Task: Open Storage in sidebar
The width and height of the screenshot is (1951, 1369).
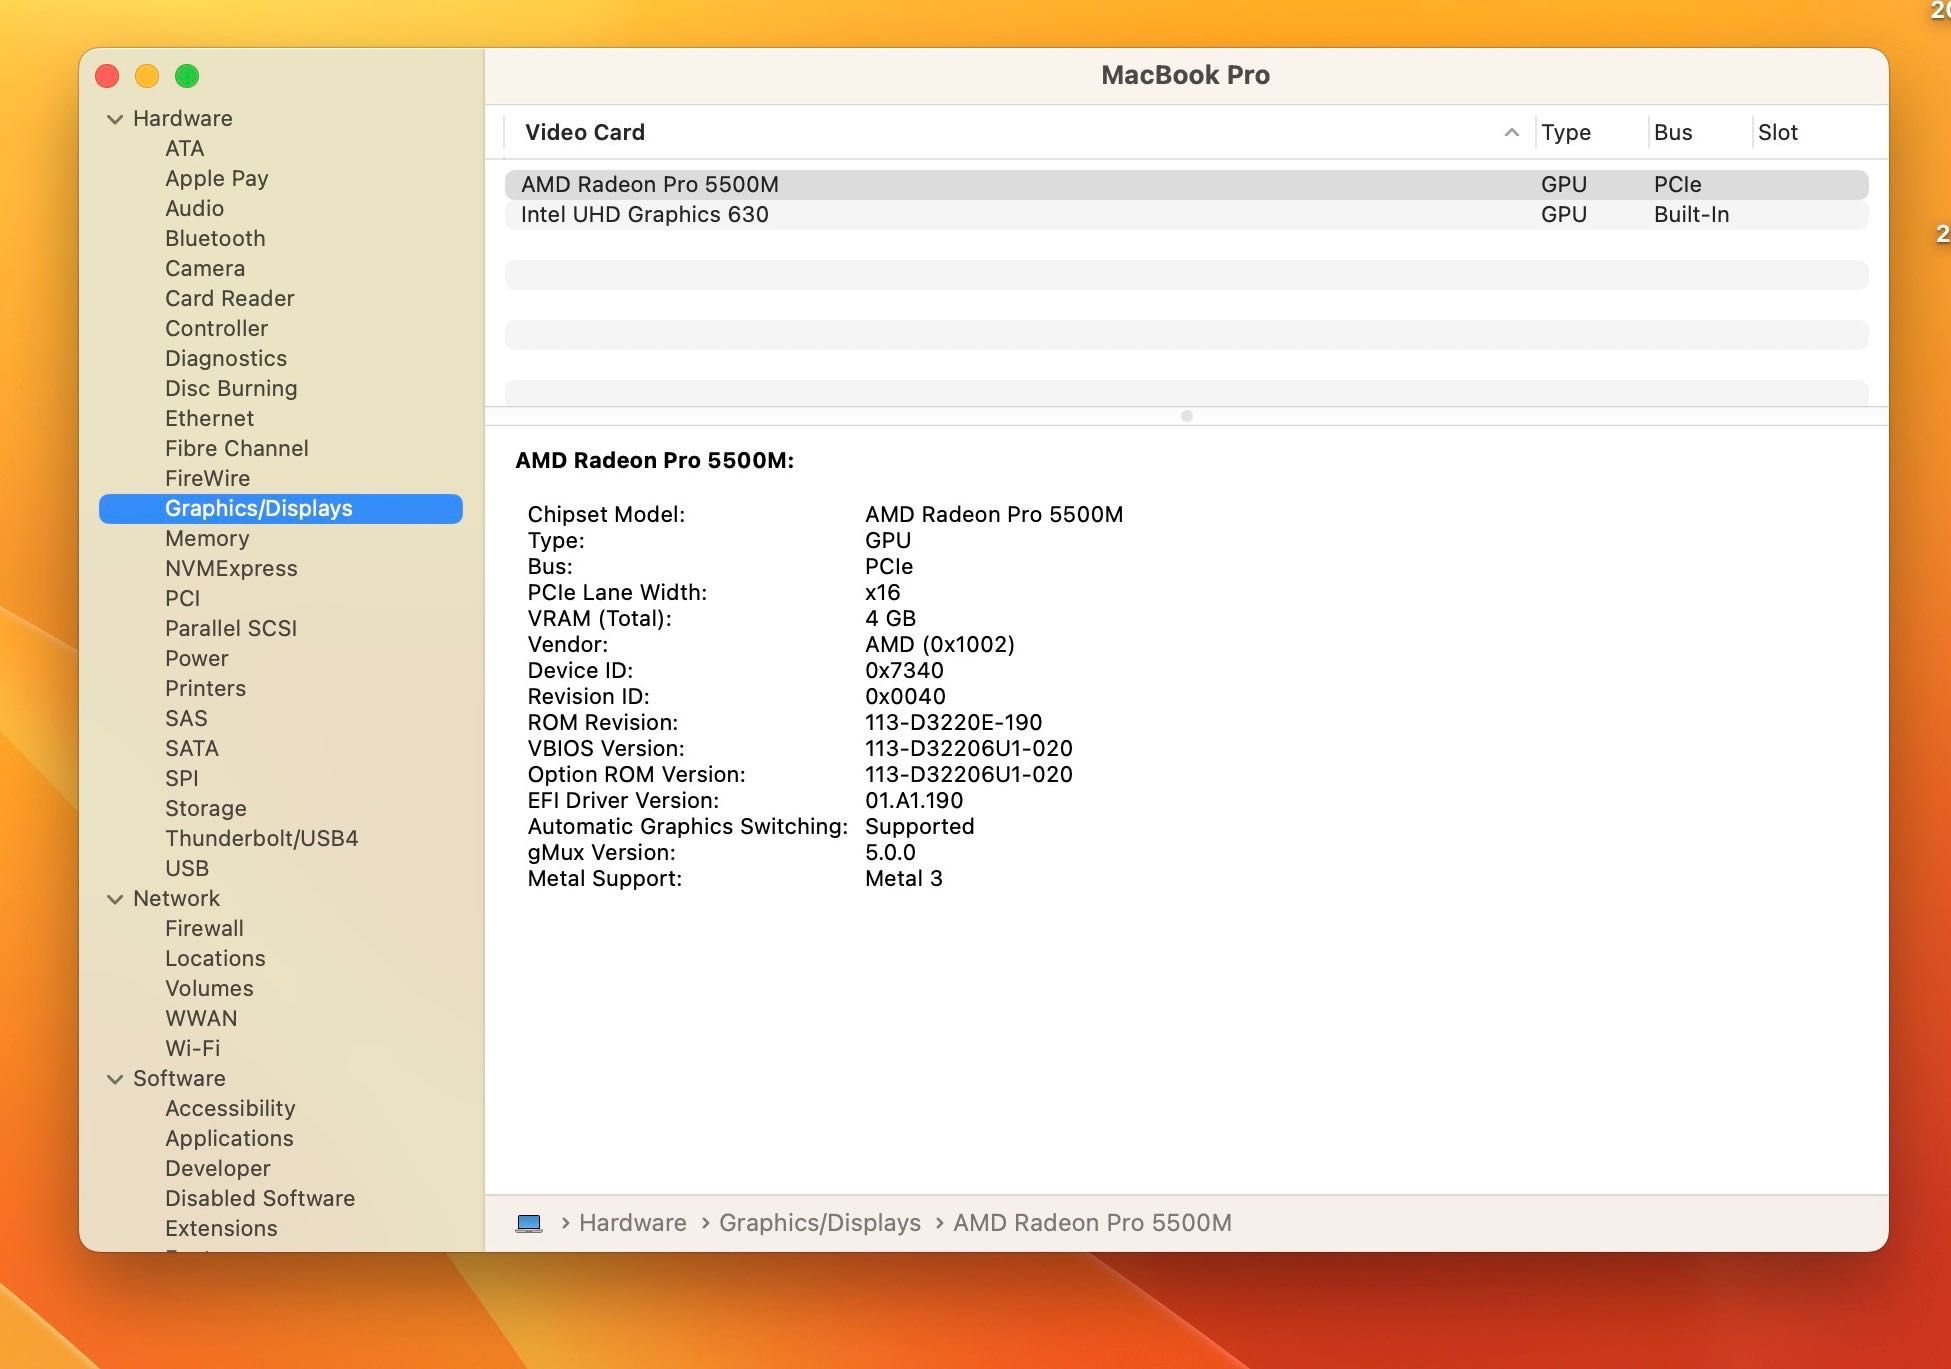Action: pos(205,808)
